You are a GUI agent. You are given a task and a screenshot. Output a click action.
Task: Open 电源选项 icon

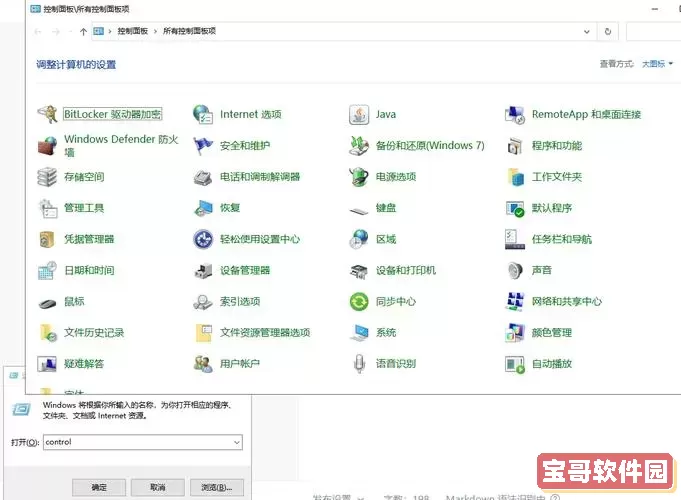tap(359, 177)
